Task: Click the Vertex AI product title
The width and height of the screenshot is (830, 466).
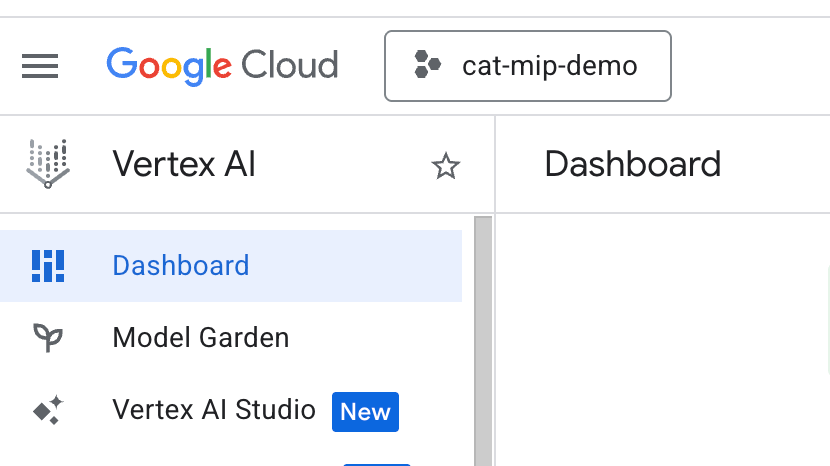Action: coord(184,164)
